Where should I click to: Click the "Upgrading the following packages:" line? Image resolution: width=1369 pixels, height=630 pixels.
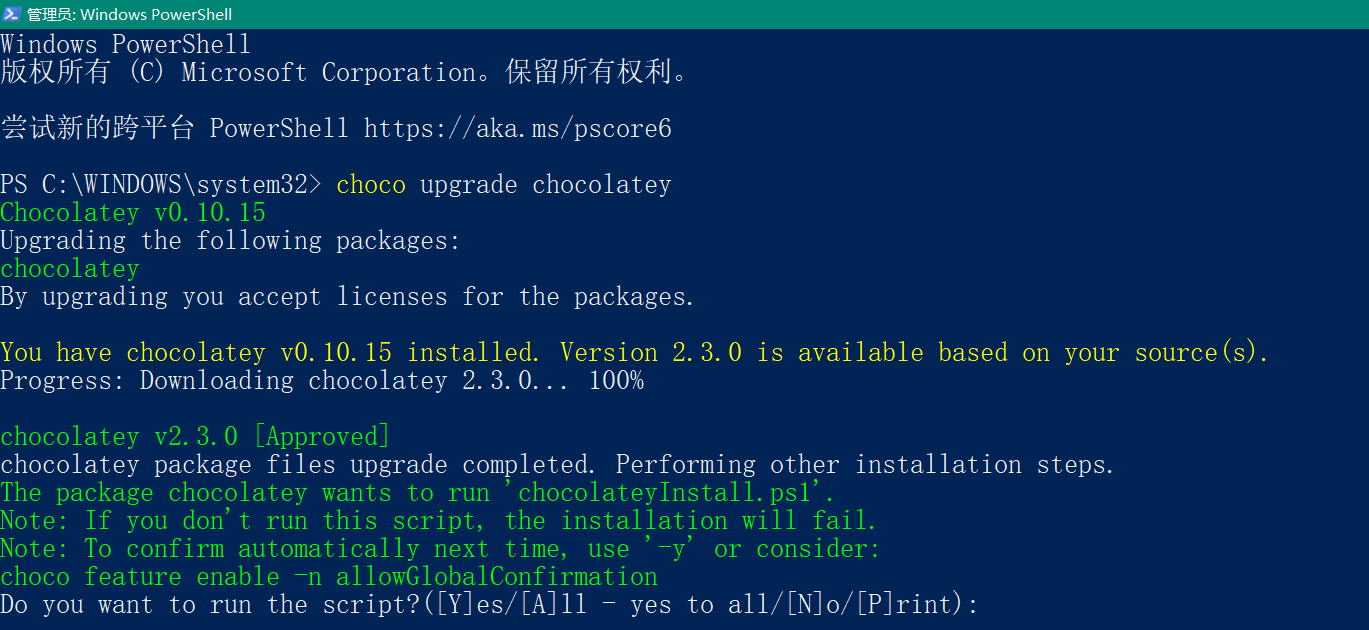[230, 241]
